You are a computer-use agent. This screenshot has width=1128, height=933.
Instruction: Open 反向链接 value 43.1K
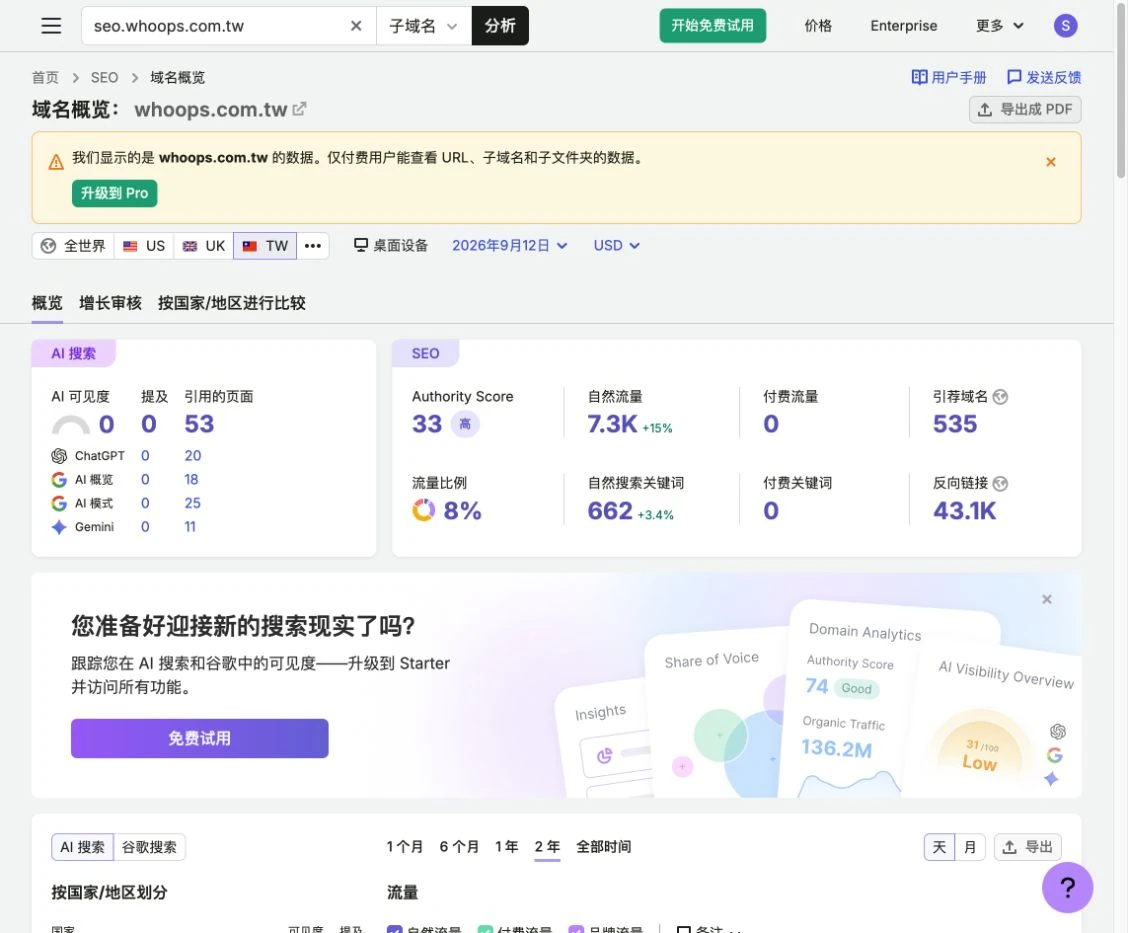coord(964,511)
